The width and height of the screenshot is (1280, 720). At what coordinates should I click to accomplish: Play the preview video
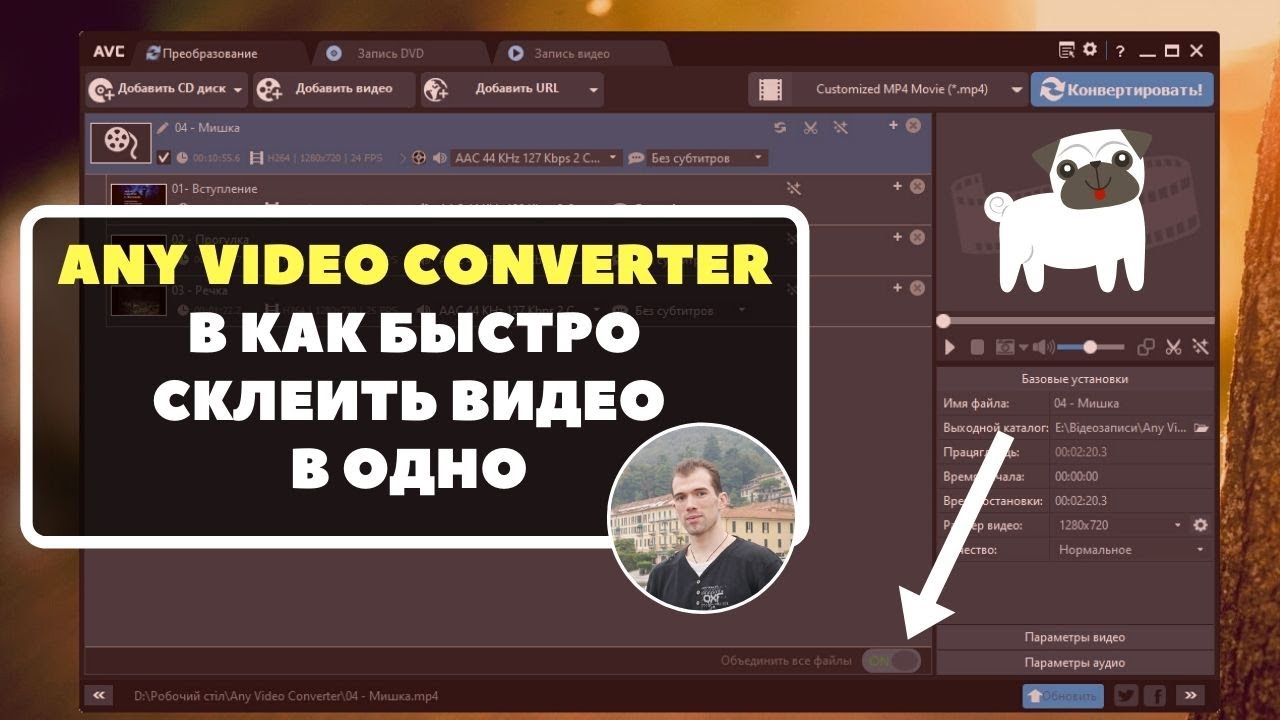(950, 347)
